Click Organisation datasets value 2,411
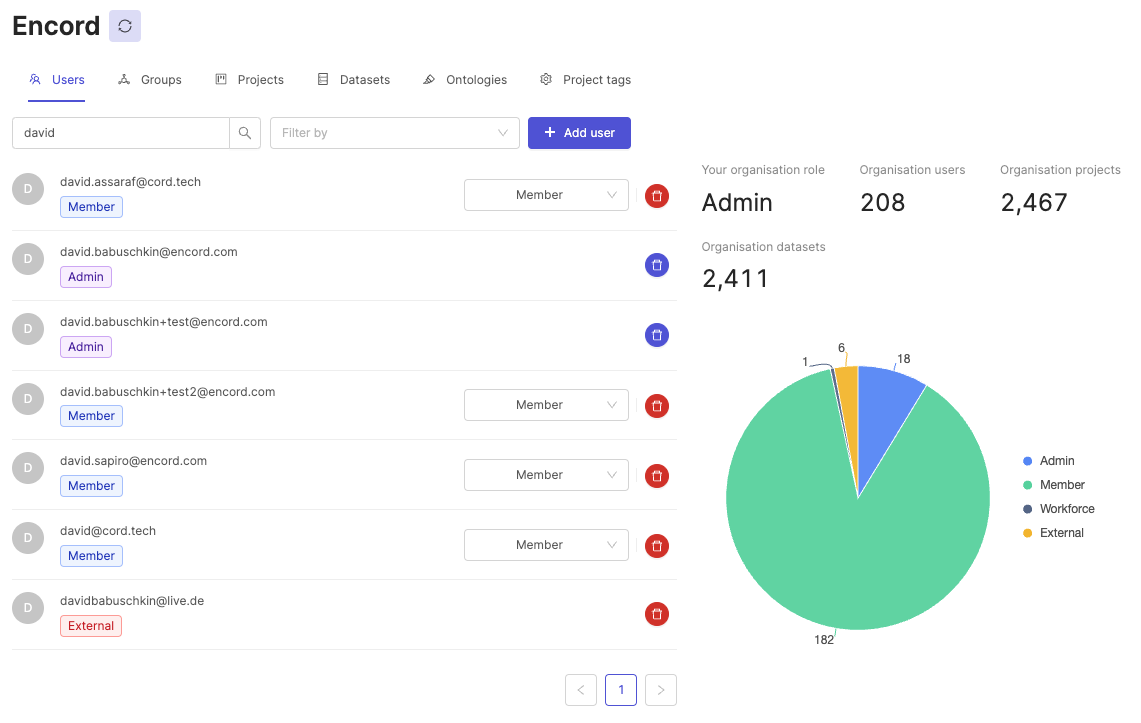The image size is (1141, 723). (735, 279)
